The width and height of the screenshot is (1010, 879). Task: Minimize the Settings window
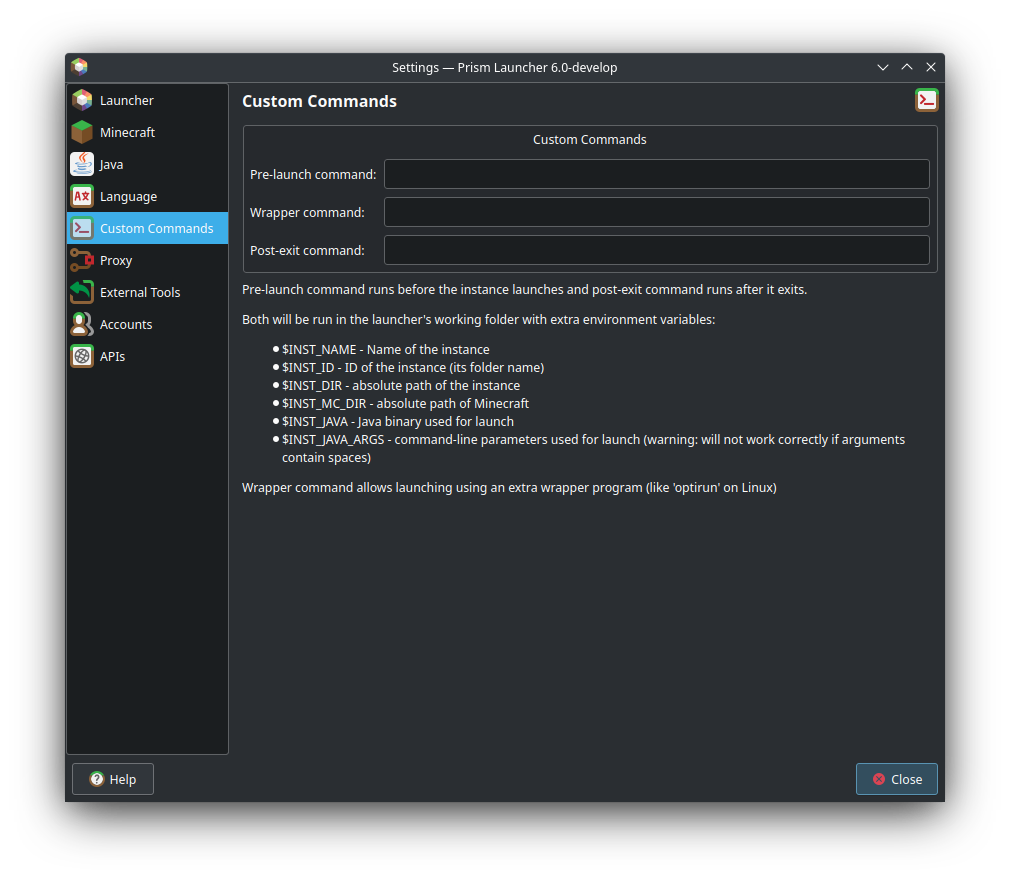click(x=882, y=67)
